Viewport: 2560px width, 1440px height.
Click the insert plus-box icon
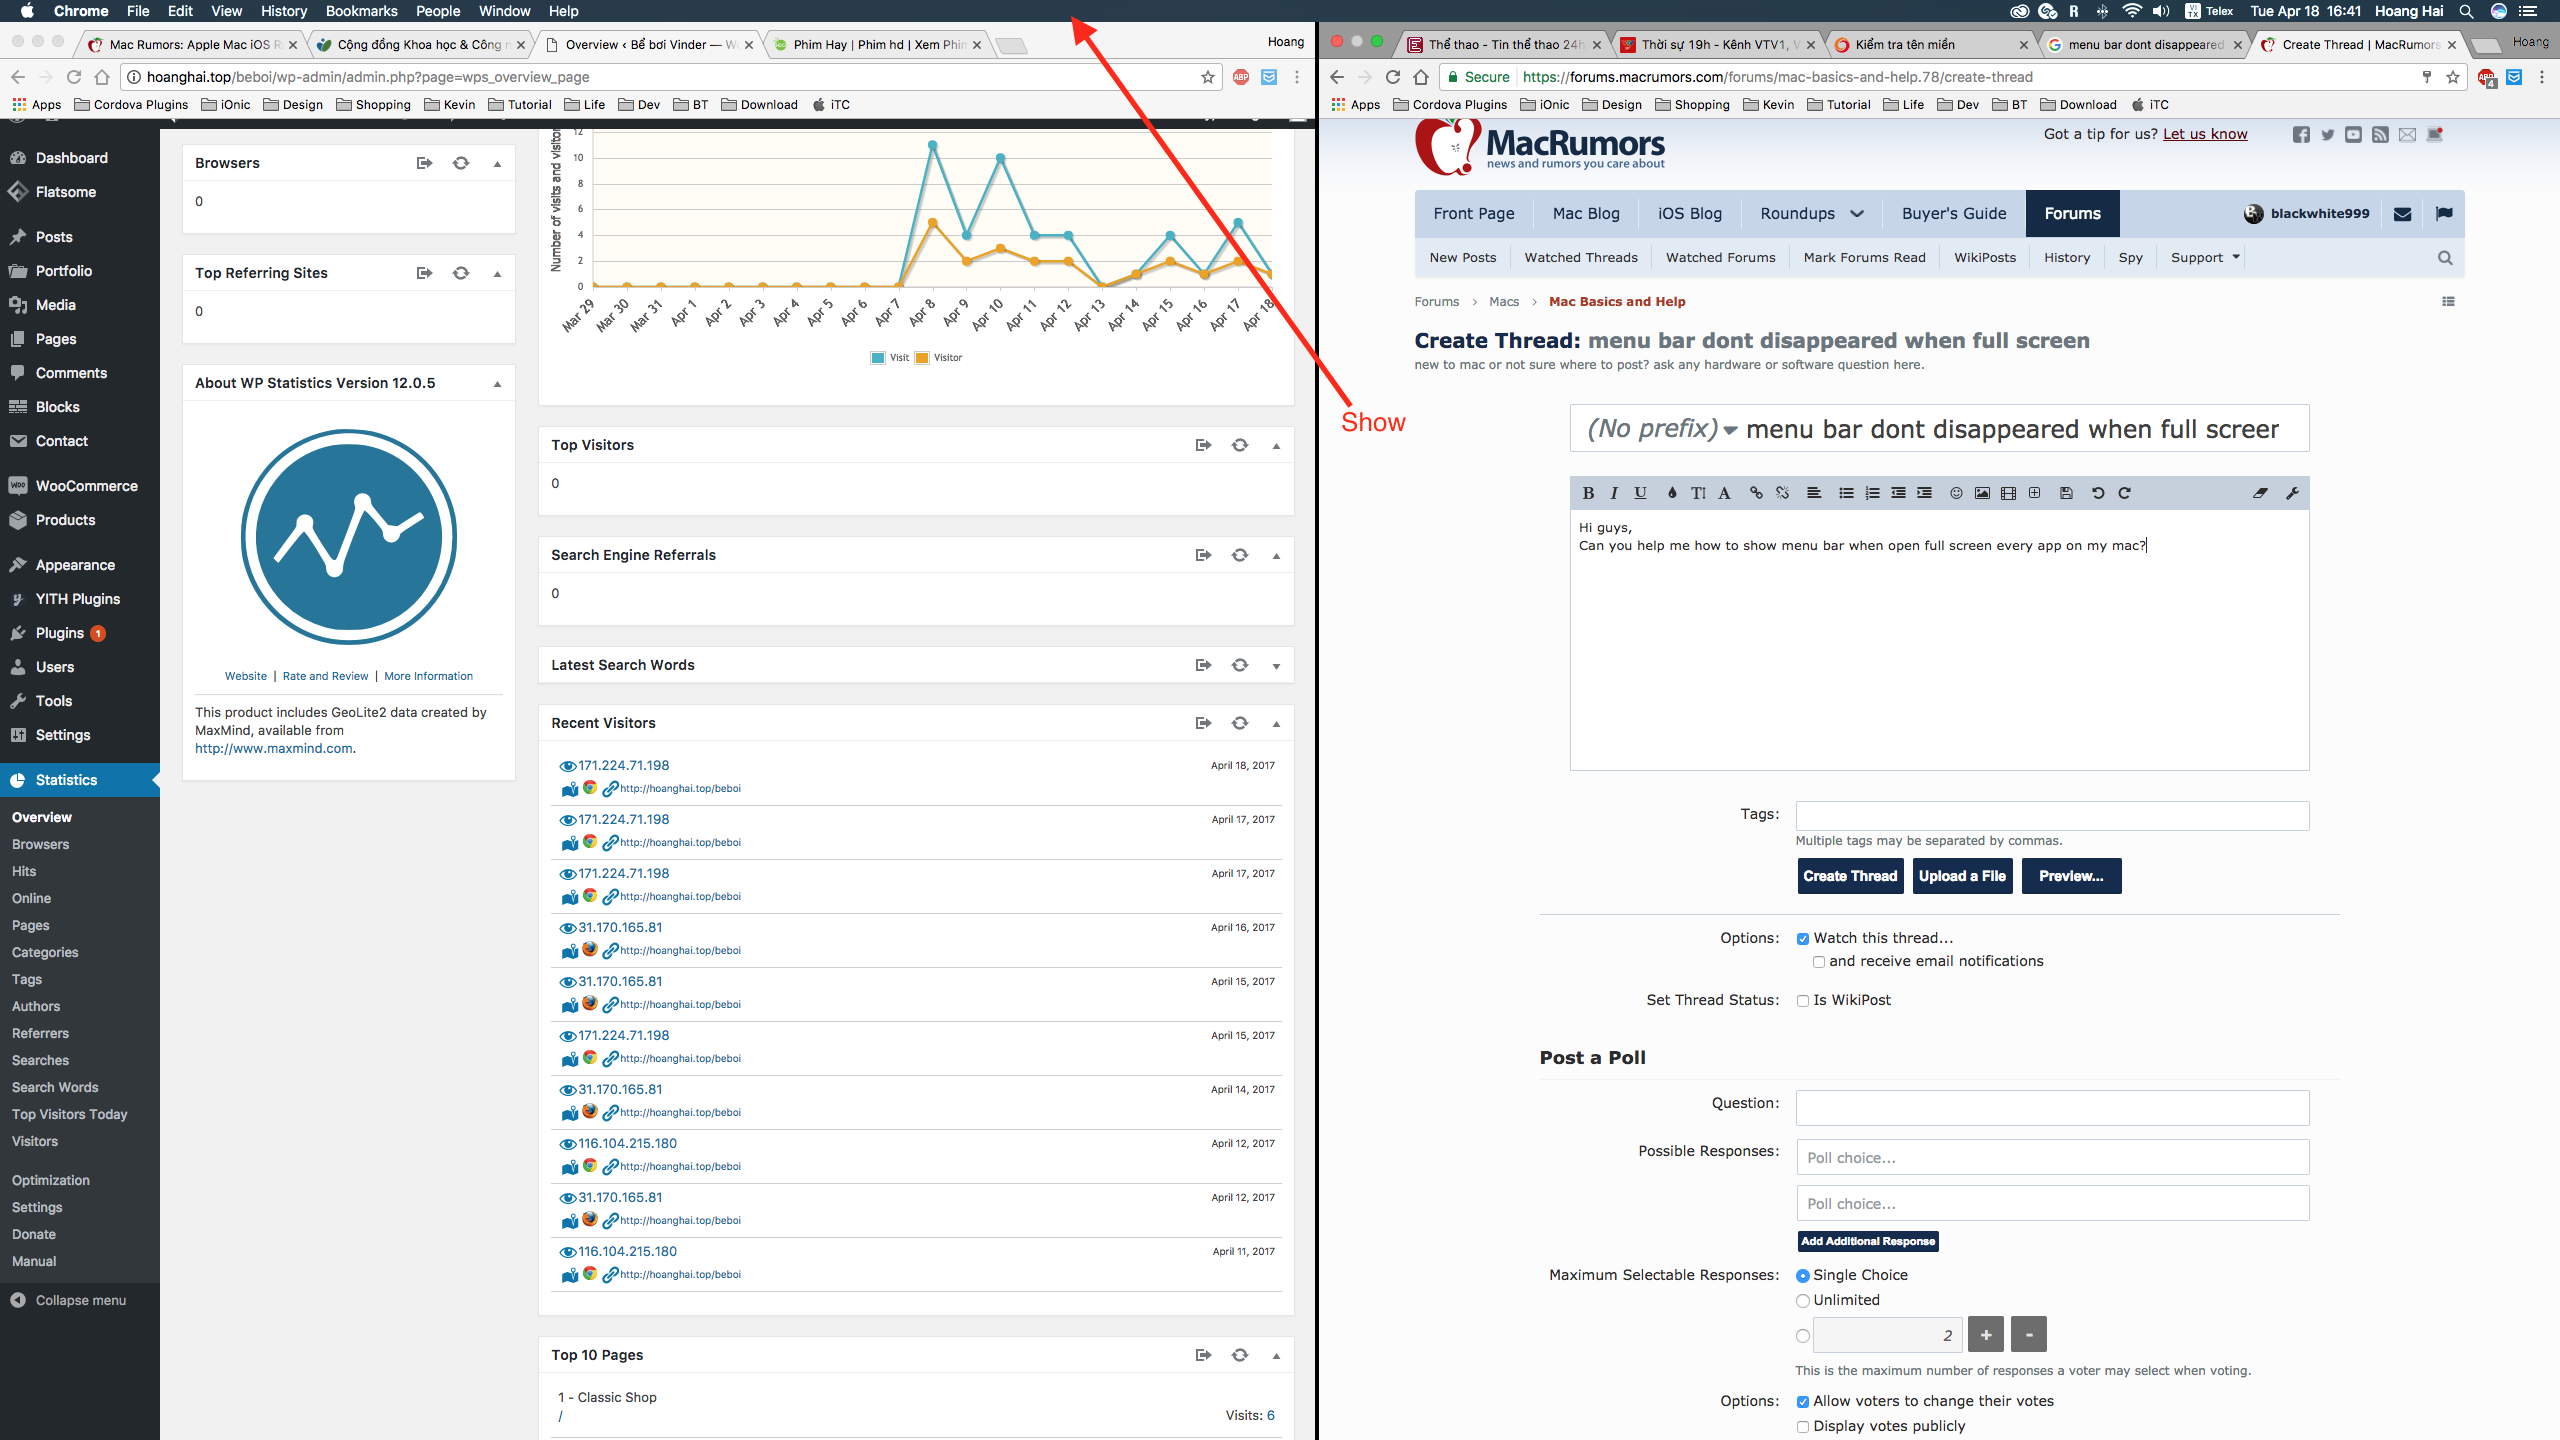pyautogui.click(x=2034, y=493)
